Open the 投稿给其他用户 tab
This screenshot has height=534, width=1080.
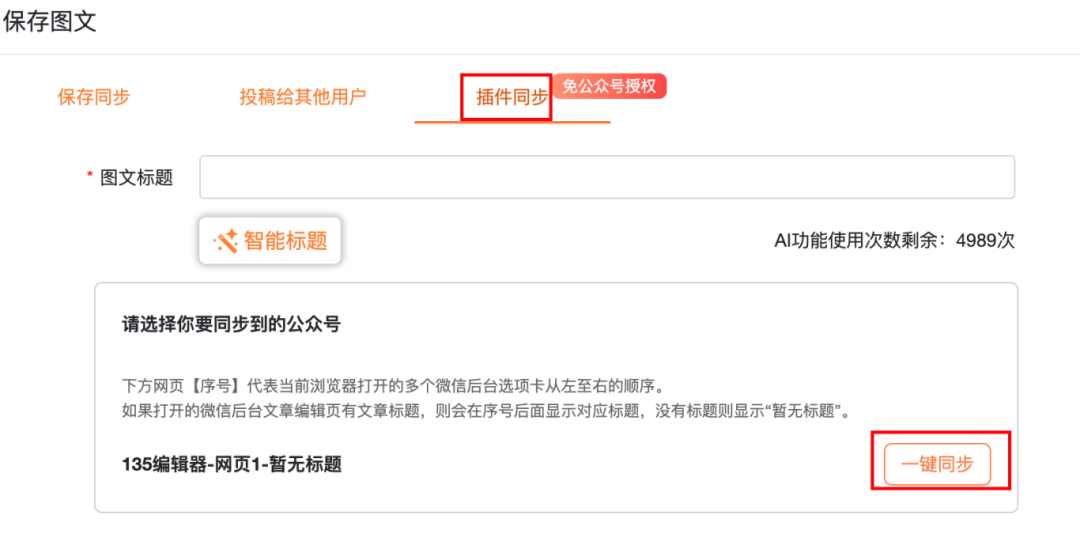tap(302, 97)
